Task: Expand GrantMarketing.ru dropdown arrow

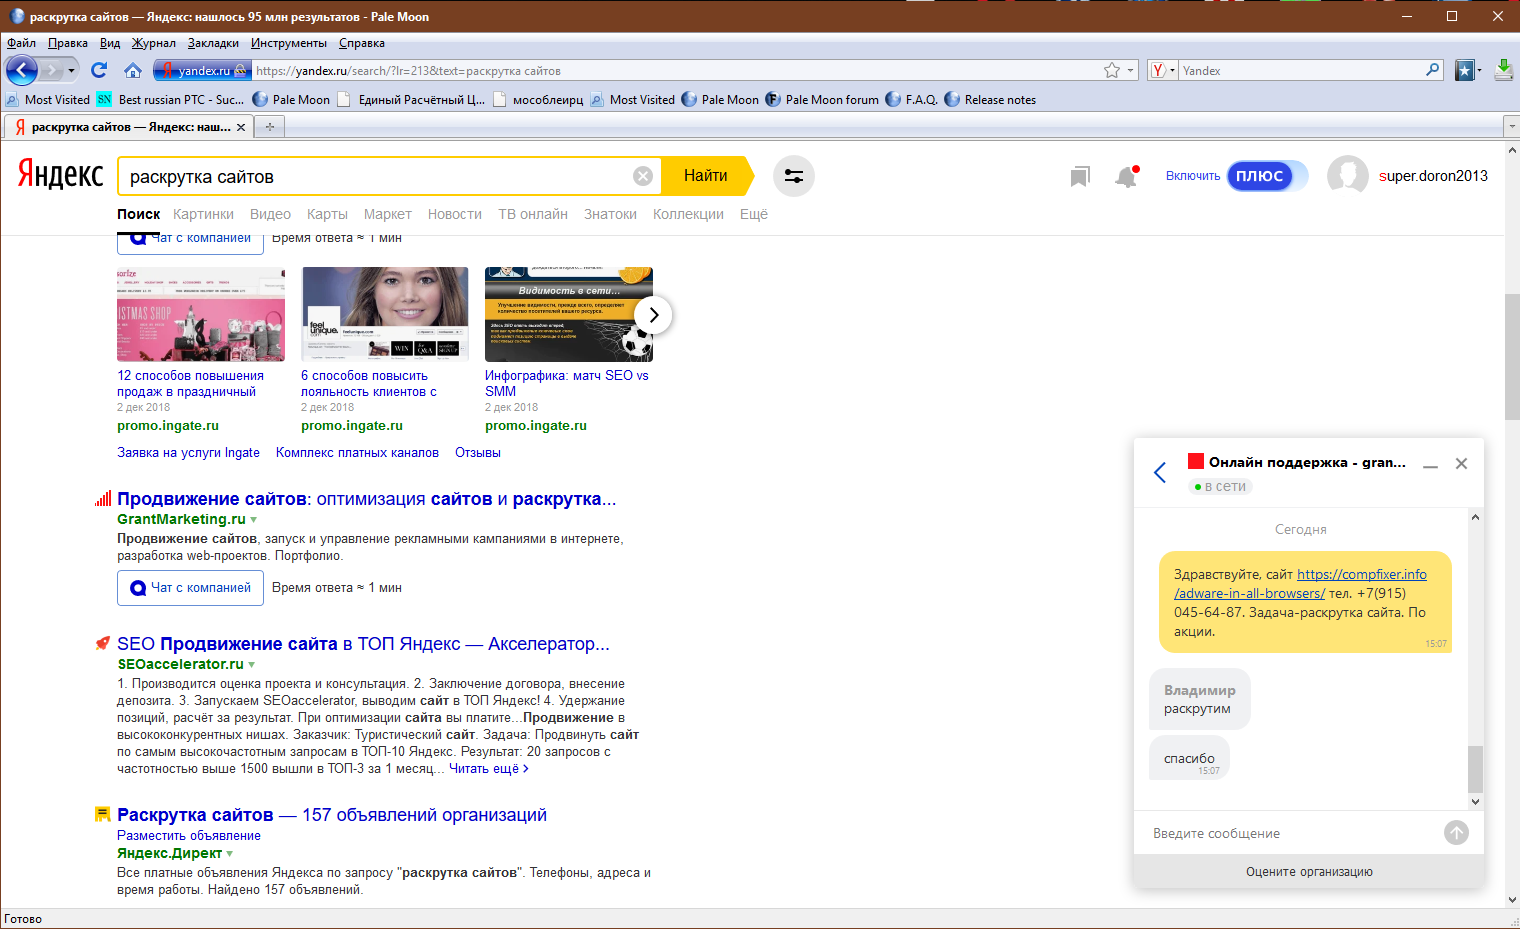Action: [253, 520]
